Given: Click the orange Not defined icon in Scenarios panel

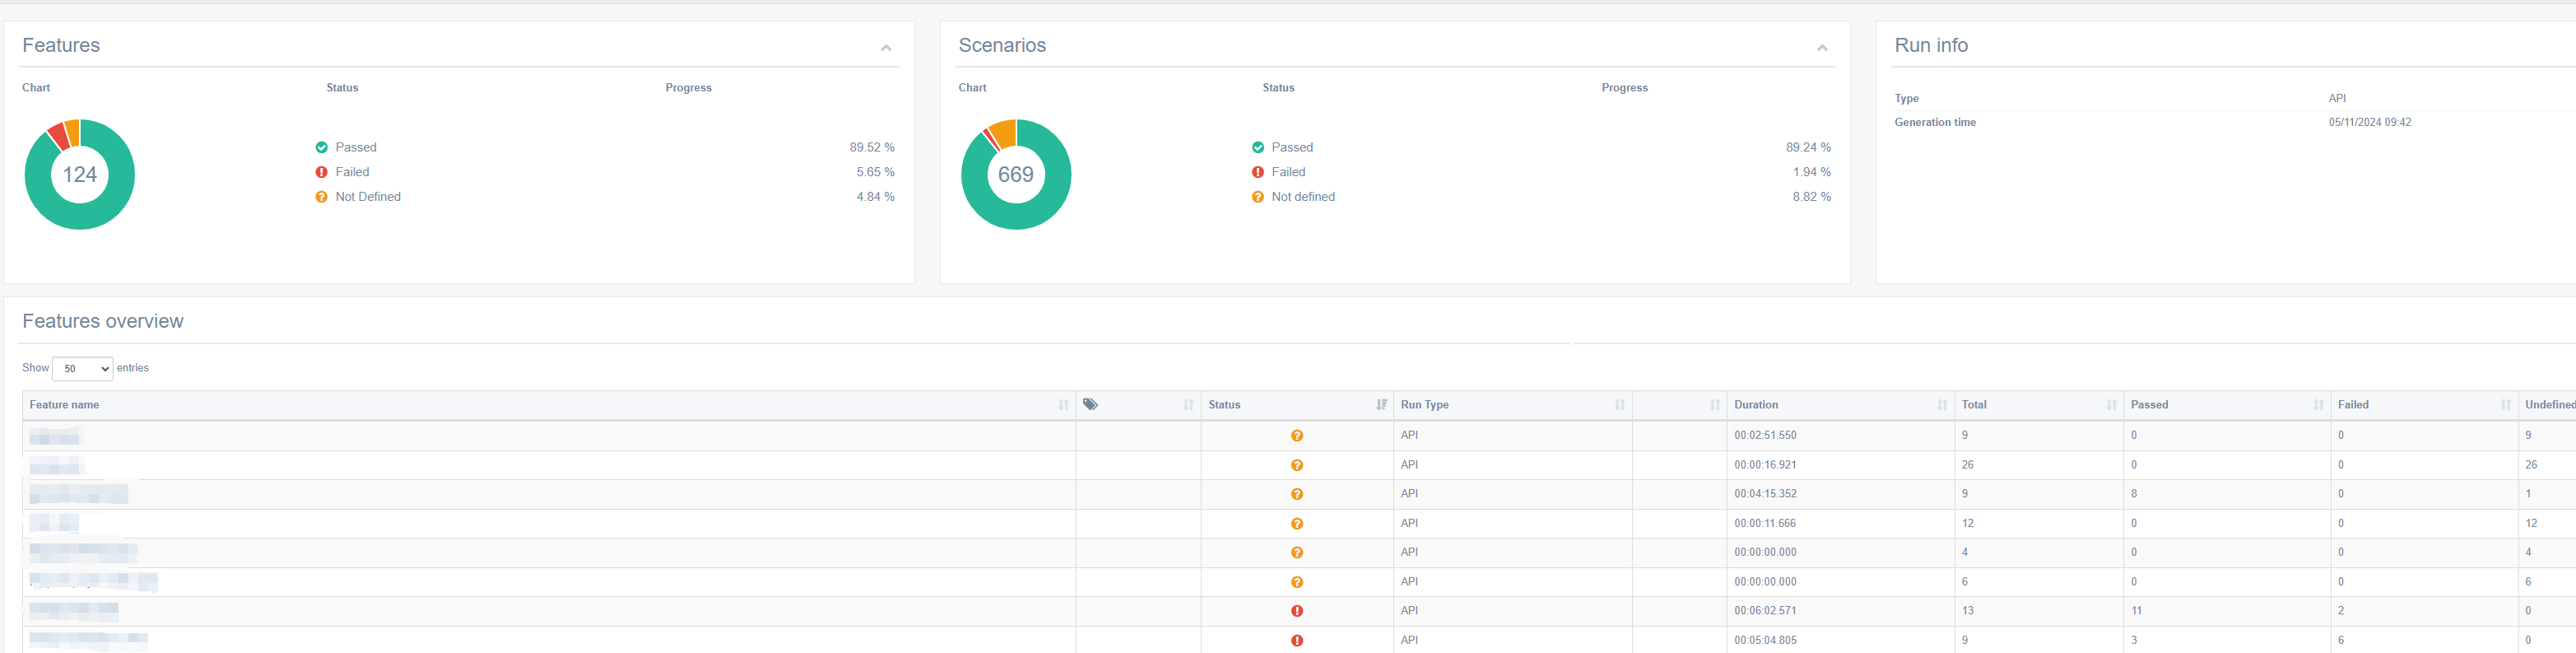Looking at the screenshot, I should coord(1257,197).
